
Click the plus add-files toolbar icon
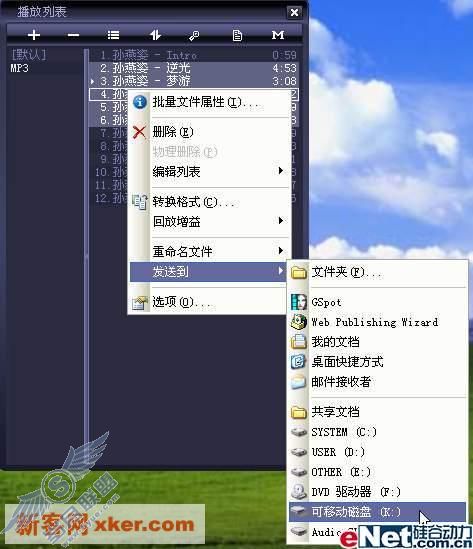click(x=34, y=35)
